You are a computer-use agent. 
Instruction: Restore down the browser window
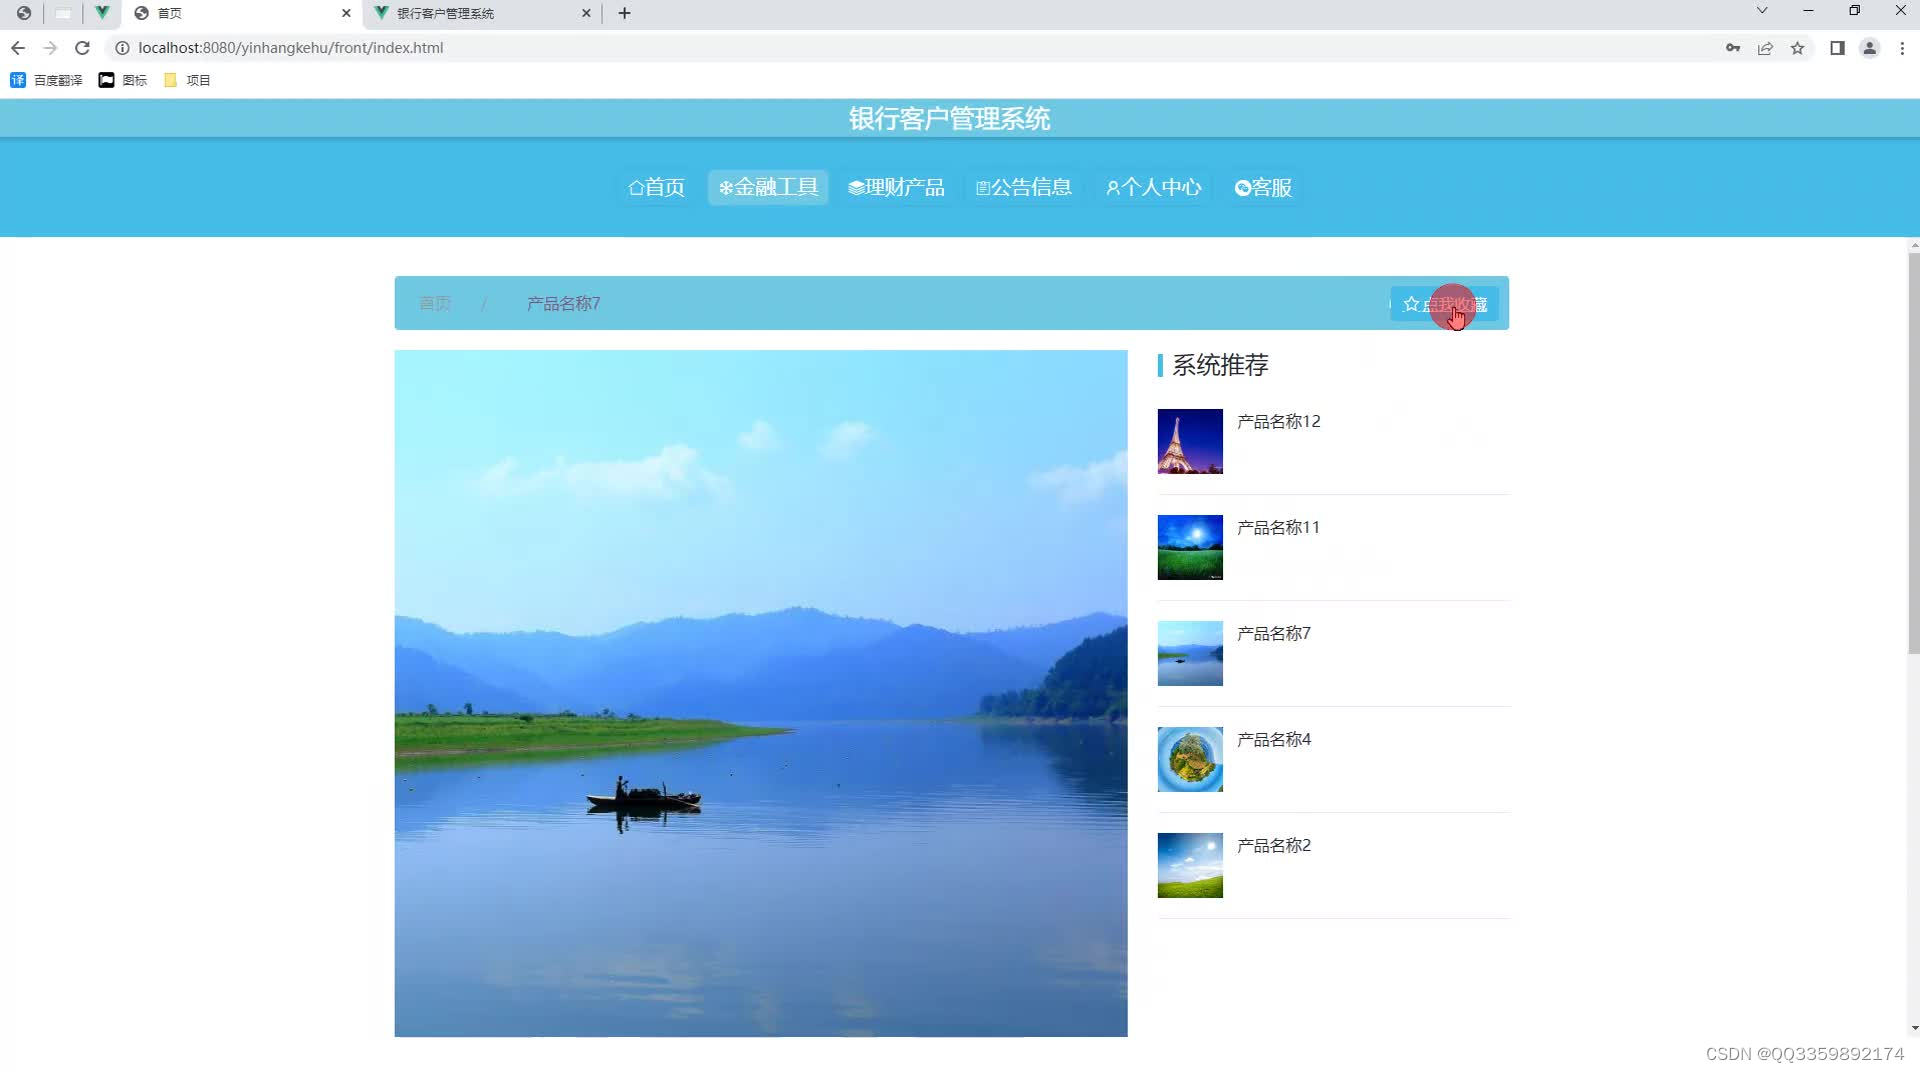point(1854,11)
